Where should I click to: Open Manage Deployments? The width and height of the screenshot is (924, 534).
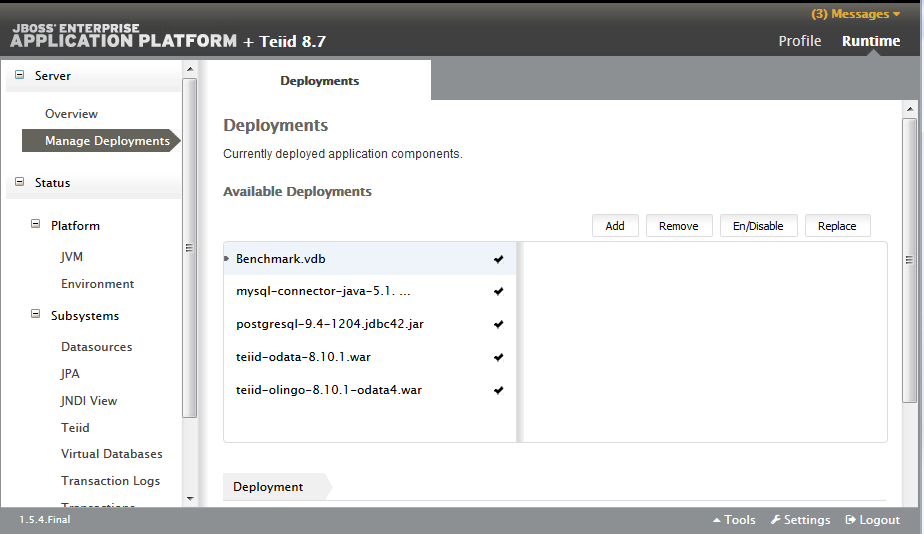100,140
